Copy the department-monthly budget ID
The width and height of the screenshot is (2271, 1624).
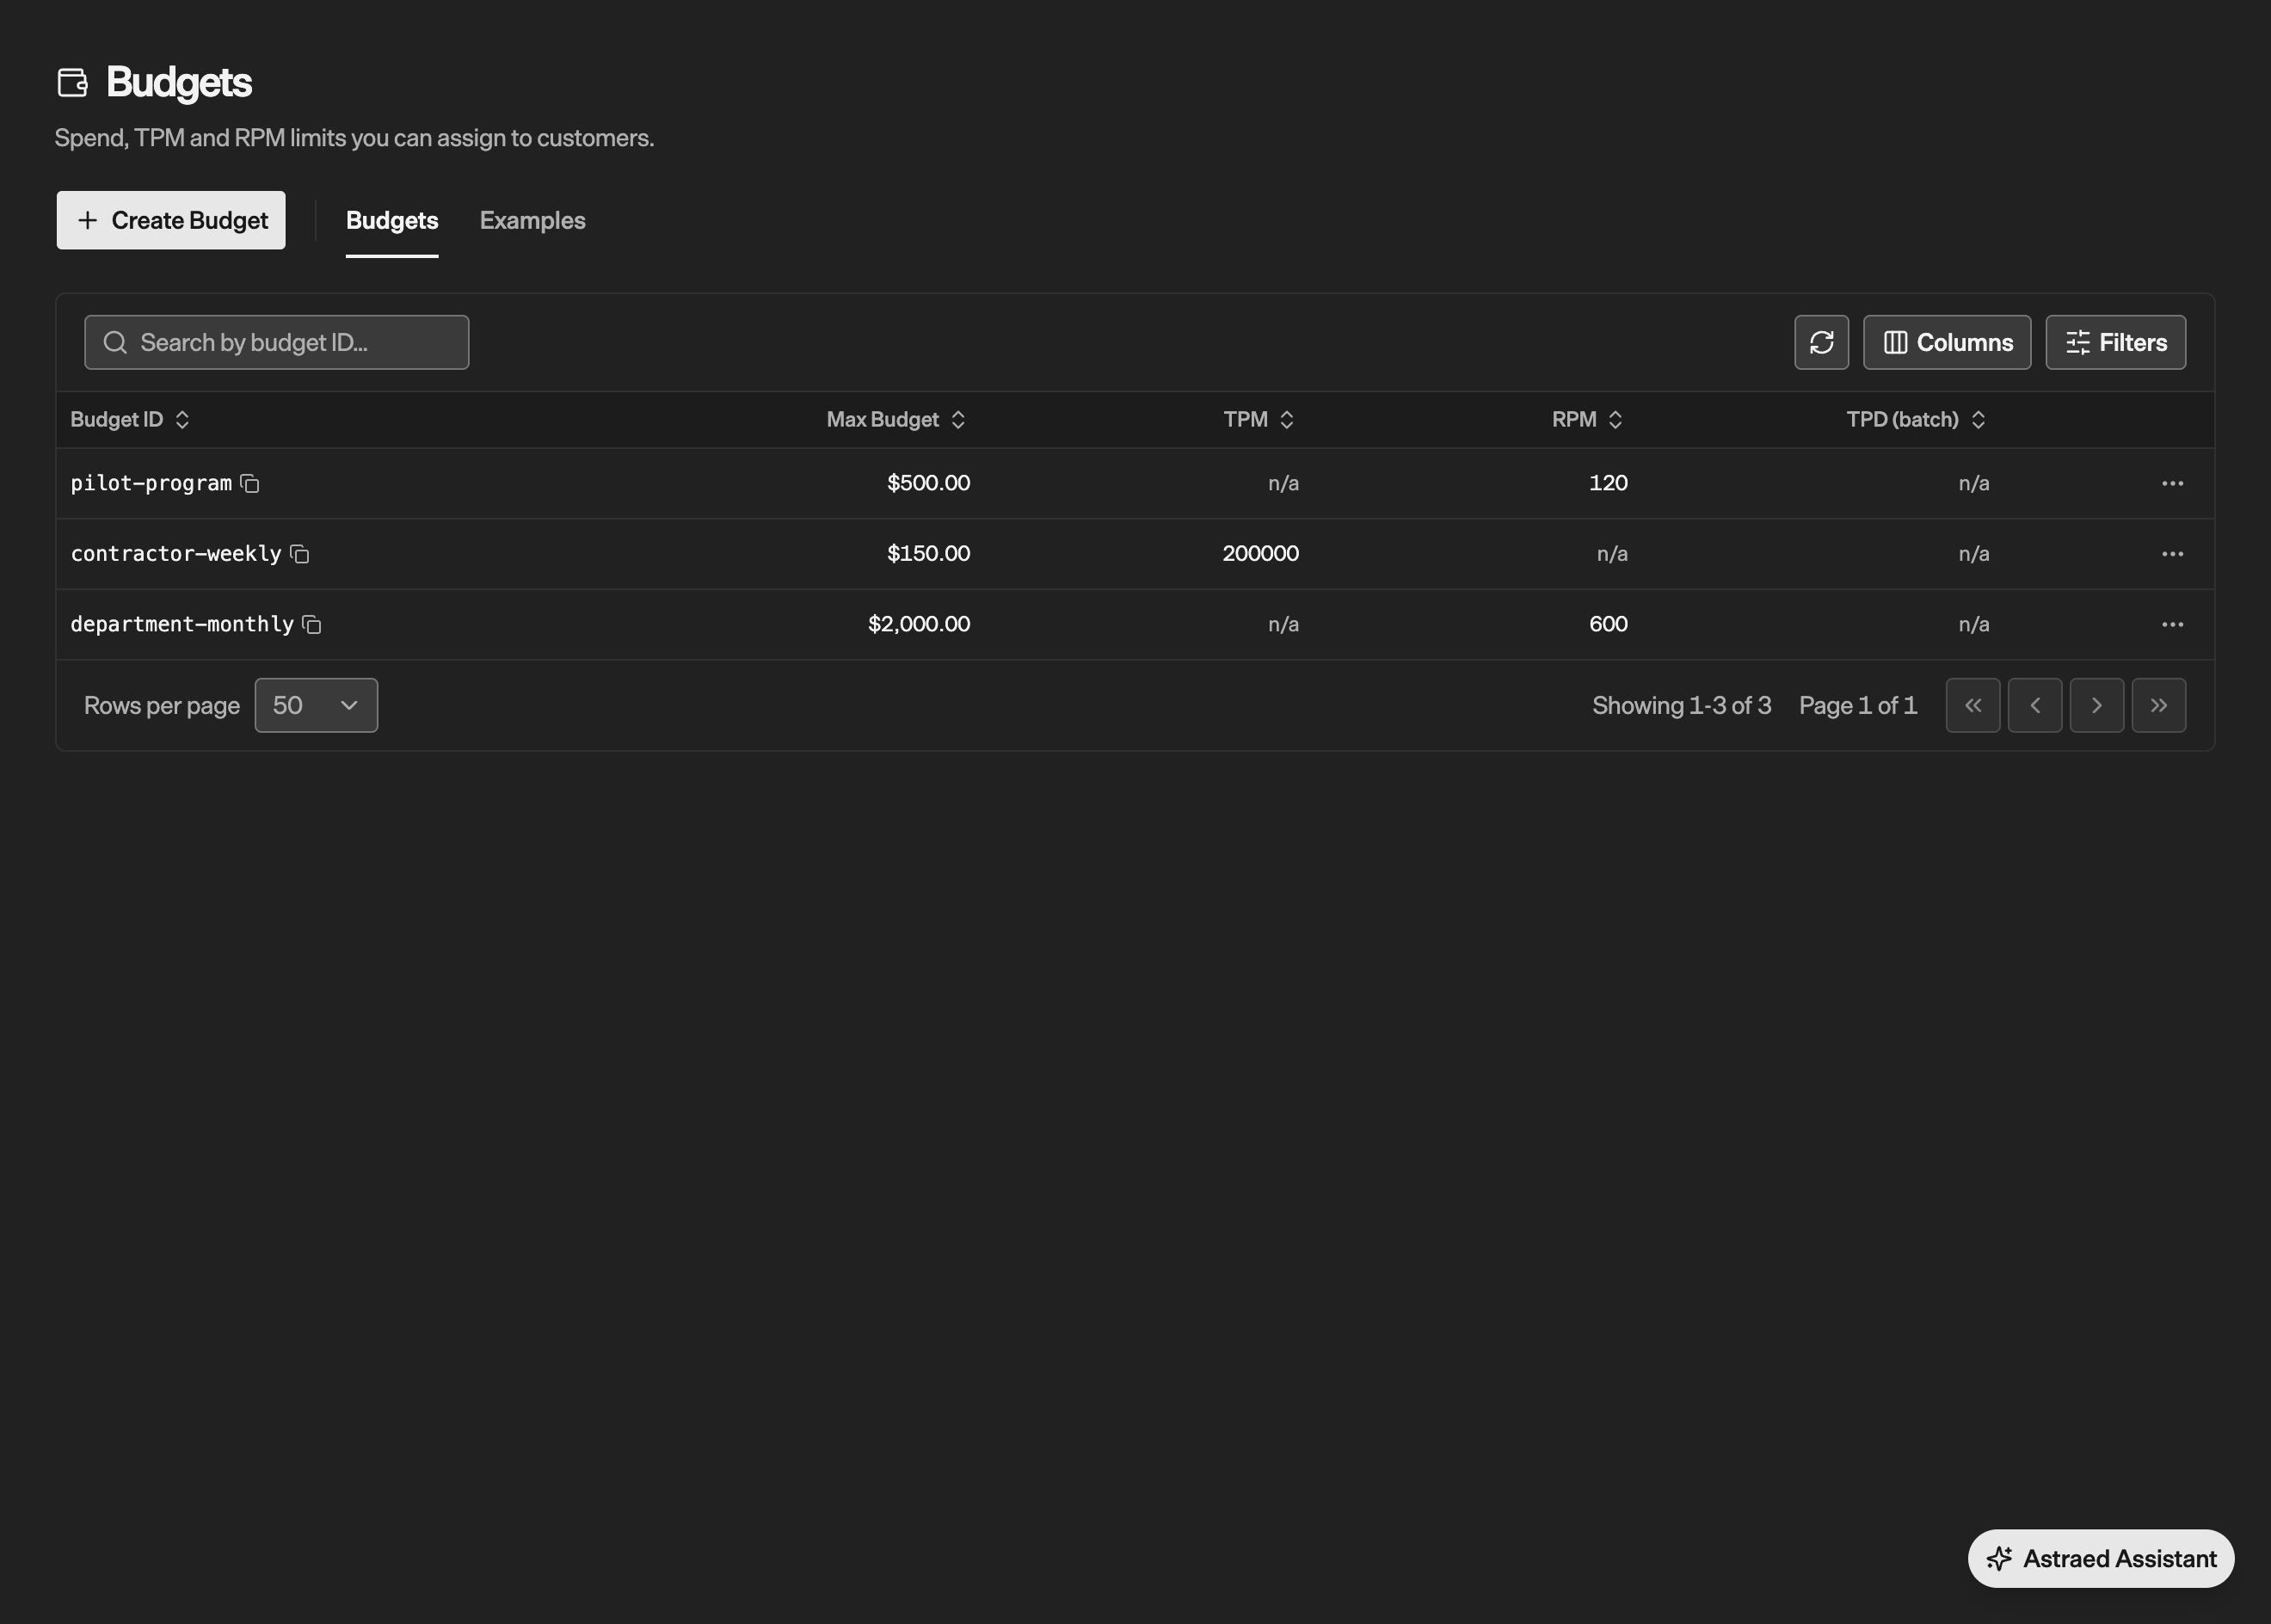pyautogui.click(x=312, y=625)
